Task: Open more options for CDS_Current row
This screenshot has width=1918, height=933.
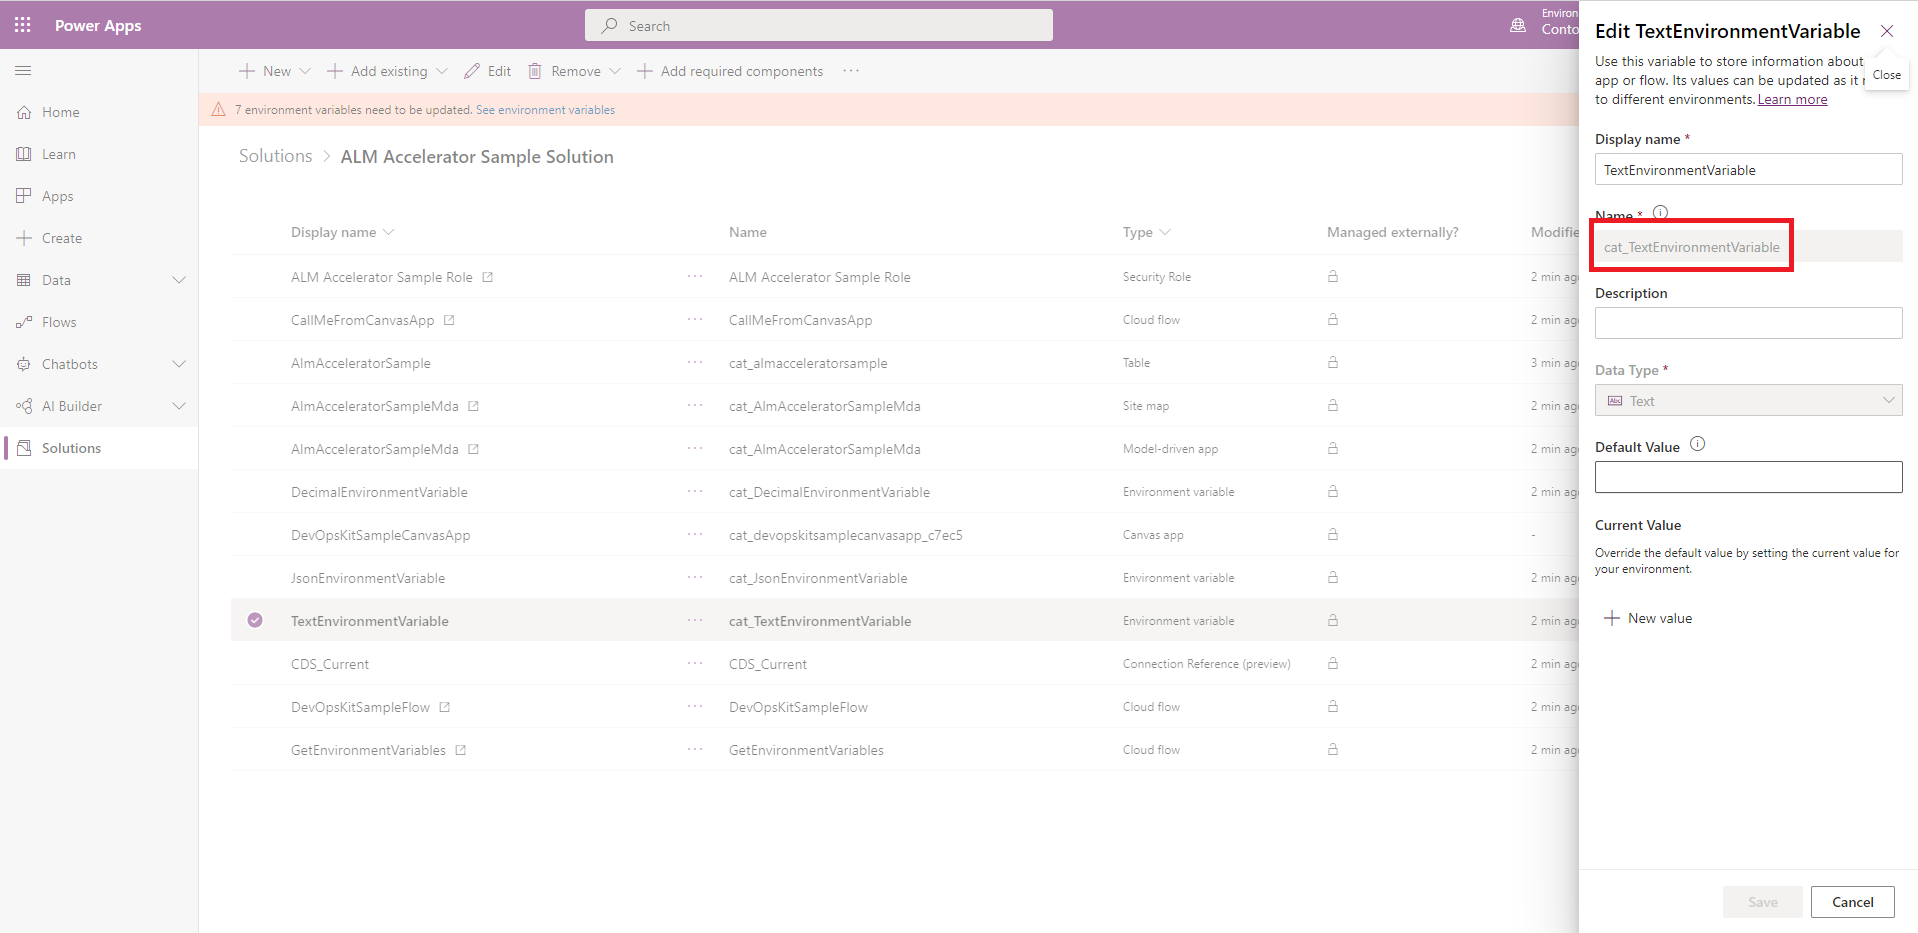Action: tap(695, 664)
